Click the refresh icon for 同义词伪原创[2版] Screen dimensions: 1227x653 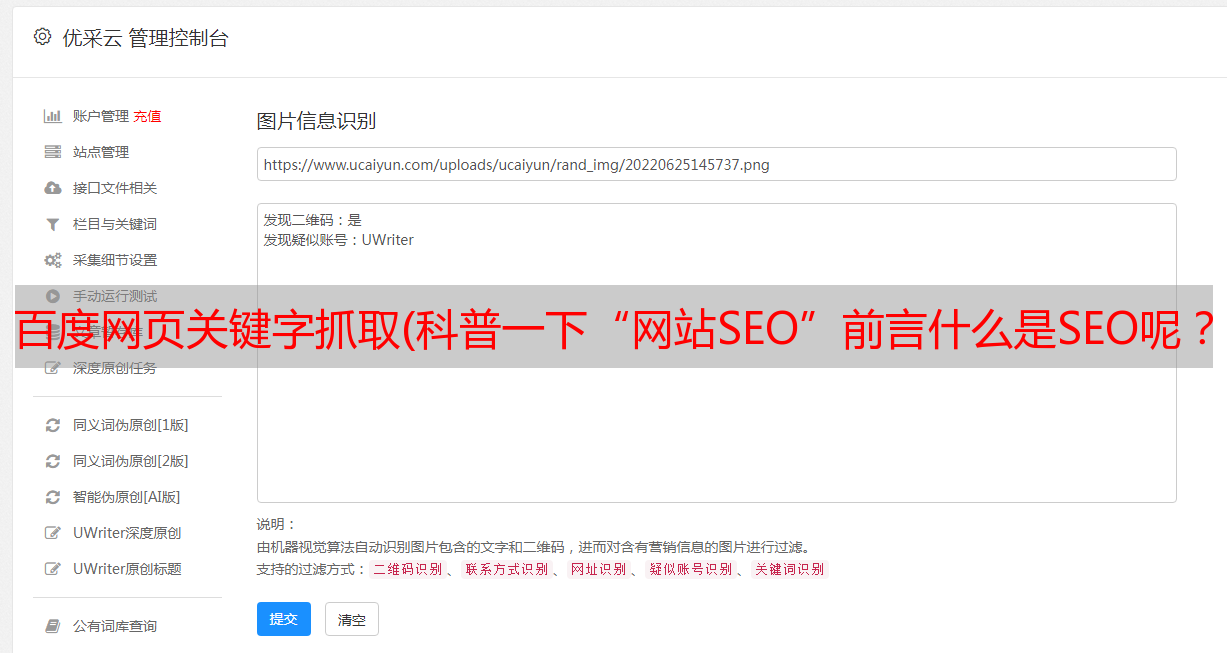tap(53, 461)
